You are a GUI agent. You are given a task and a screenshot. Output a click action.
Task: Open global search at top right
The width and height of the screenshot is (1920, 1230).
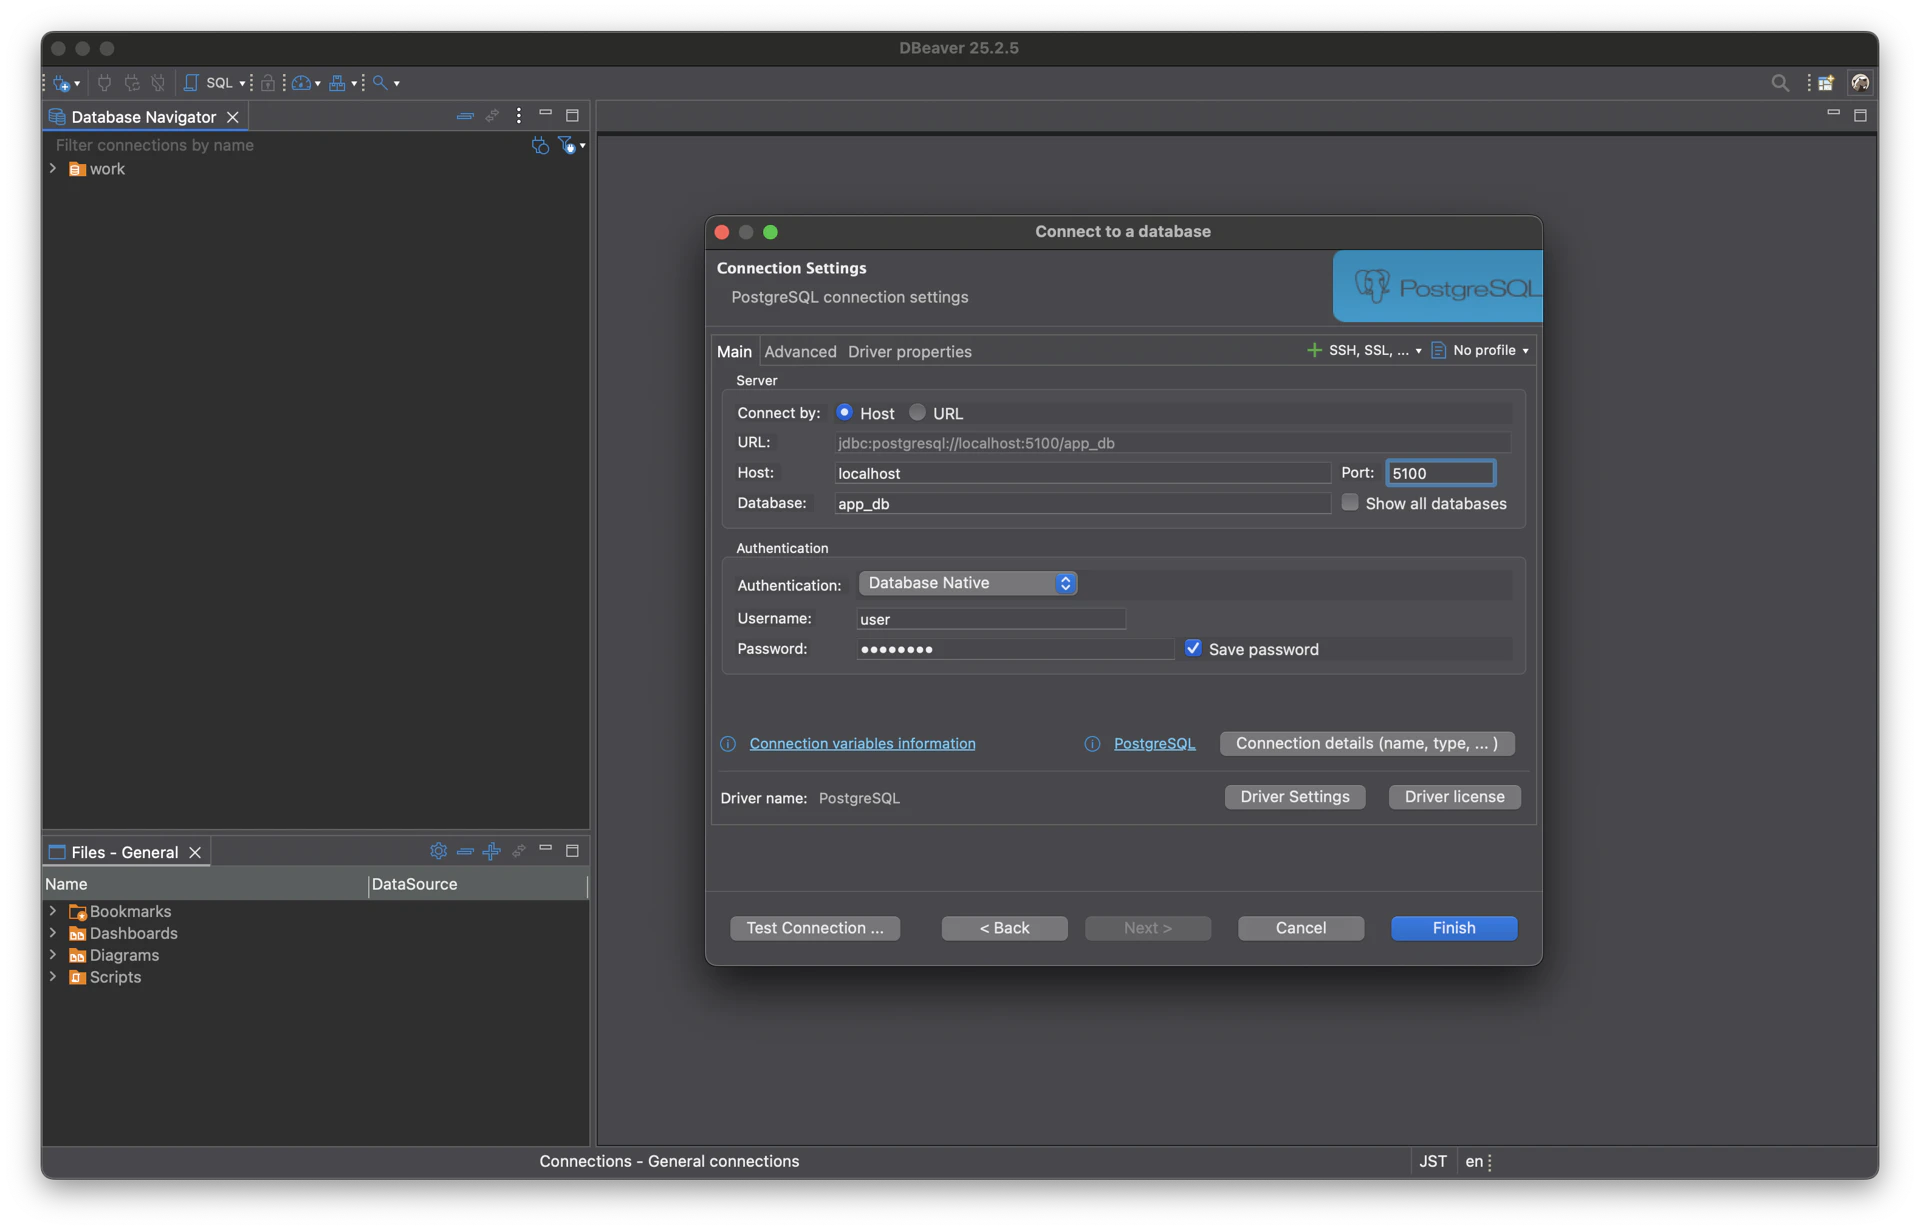click(1780, 83)
